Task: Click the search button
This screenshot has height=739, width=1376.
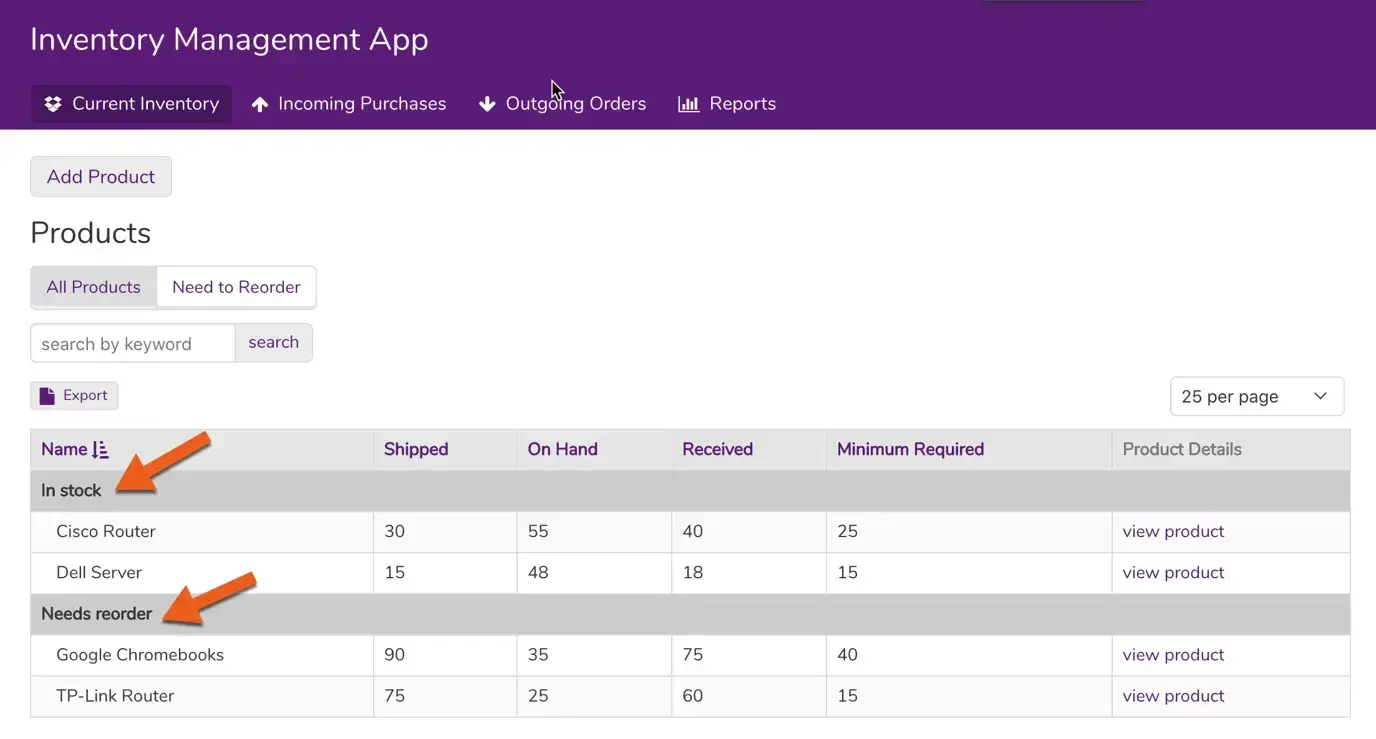Action: [x=273, y=342]
